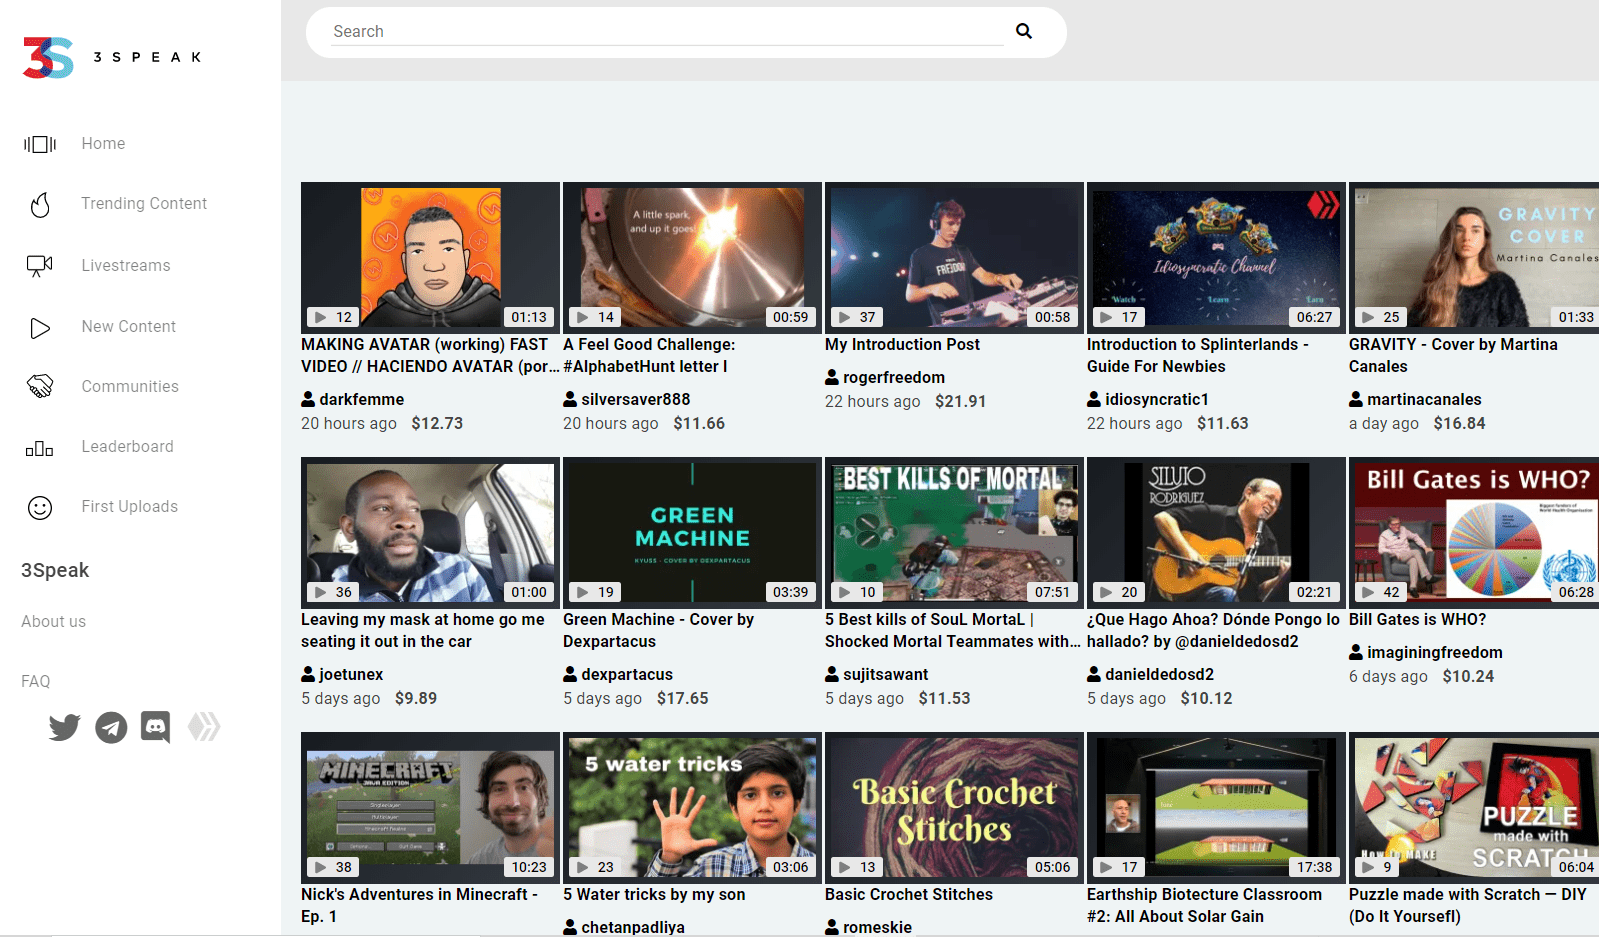Focus the Search input field
Image resolution: width=1599 pixels, height=937 pixels.
click(x=668, y=32)
